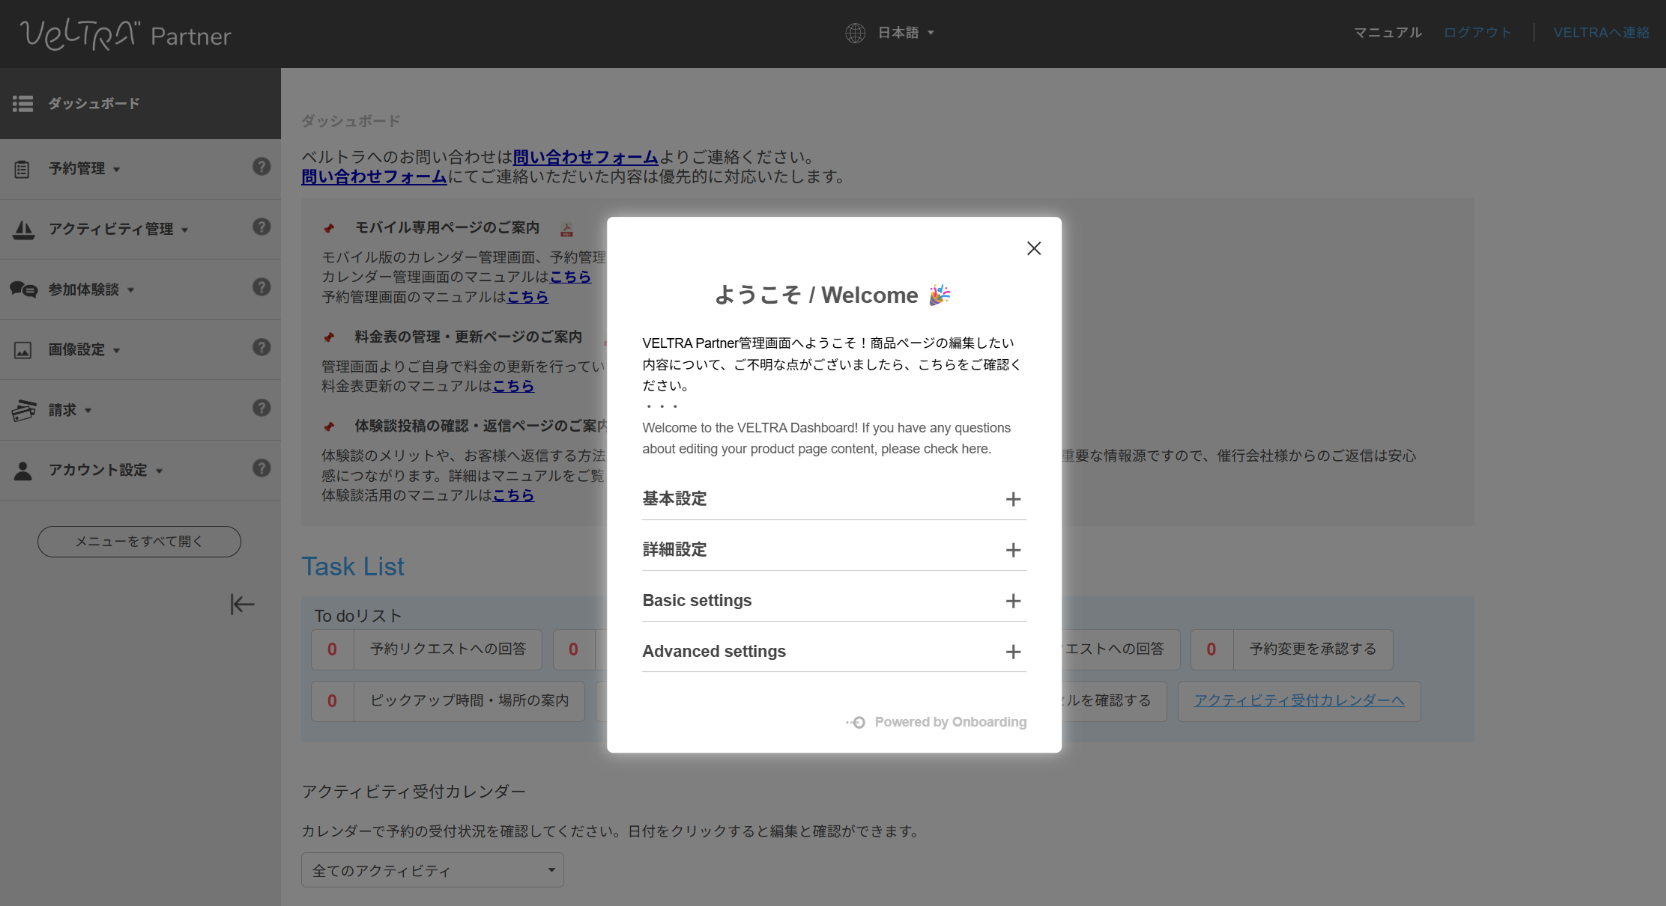Click the 予約変更を承認する task button
Image resolution: width=1666 pixels, height=906 pixels.
point(1292,650)
